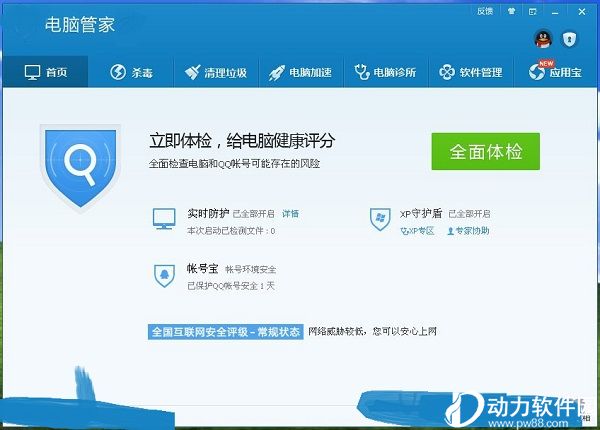This screenshot has width=600, height=430.
Task: Click the 实时防护 heading text
Action: pos(208,213)
